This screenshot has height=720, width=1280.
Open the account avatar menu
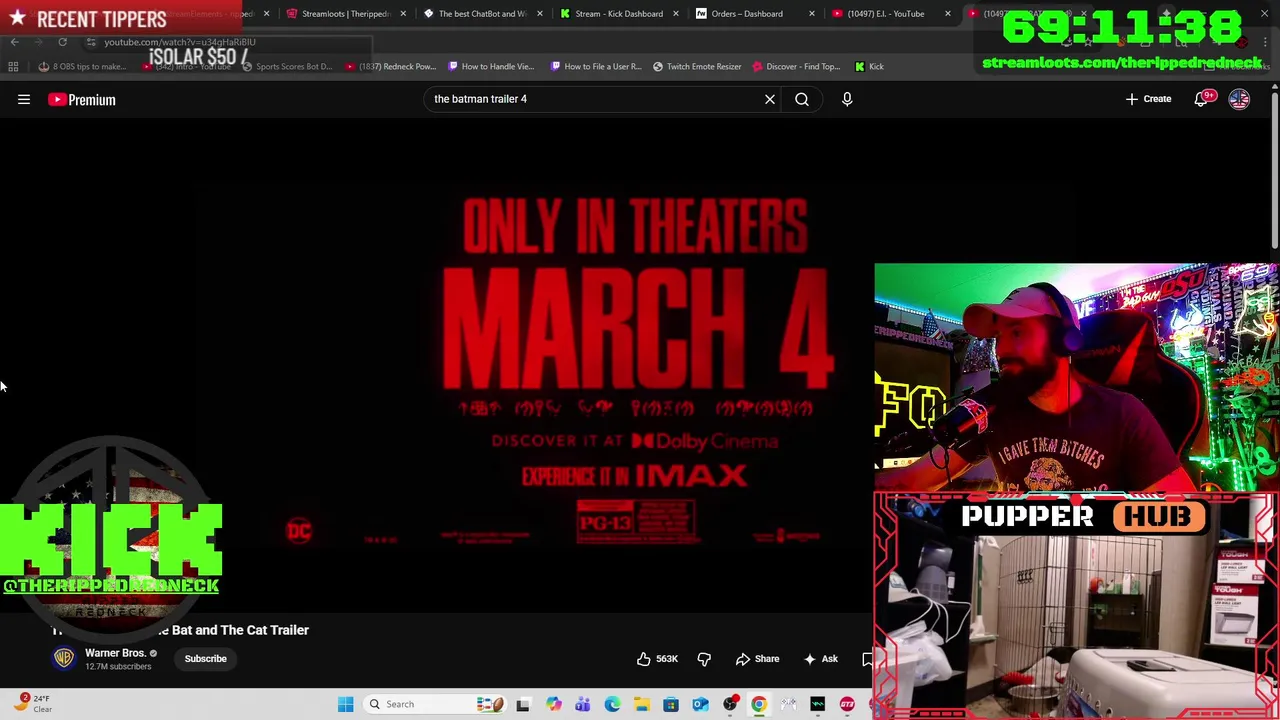tap(1239, 99)
